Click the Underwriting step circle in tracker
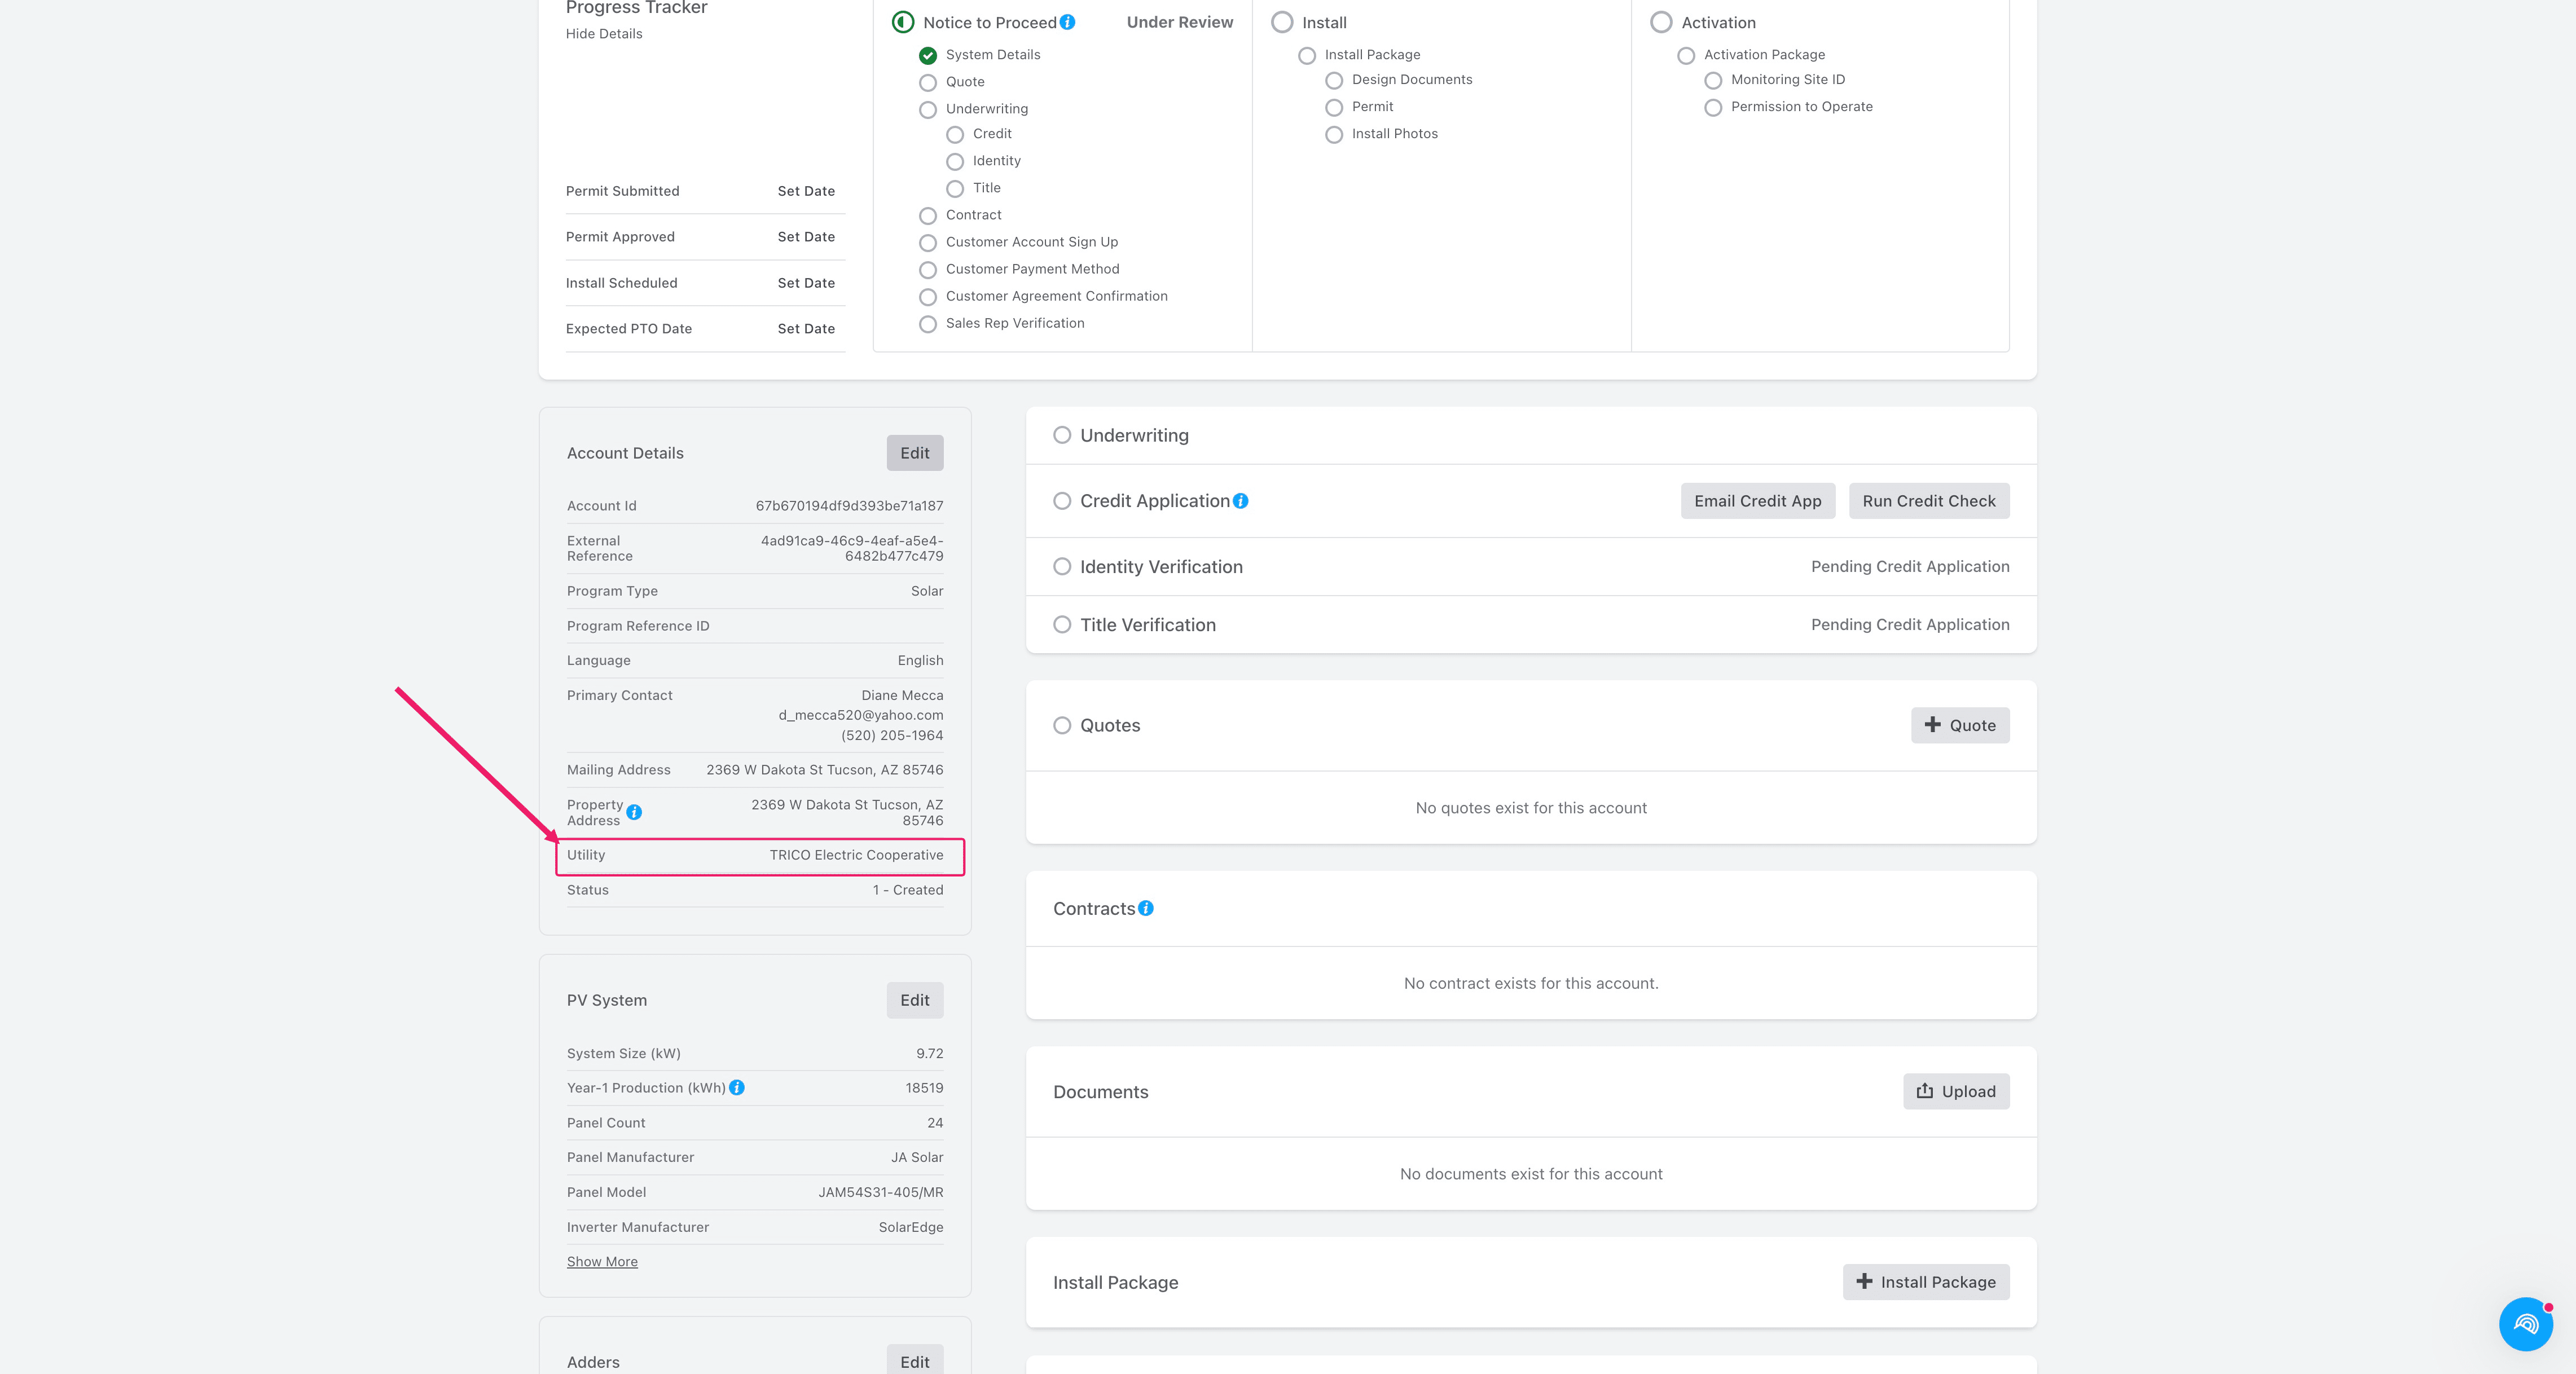 pos(928,109)
